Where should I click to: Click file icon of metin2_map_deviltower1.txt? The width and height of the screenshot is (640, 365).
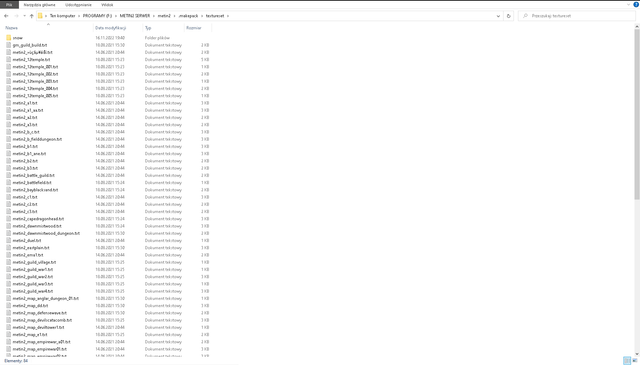point(9,327)
